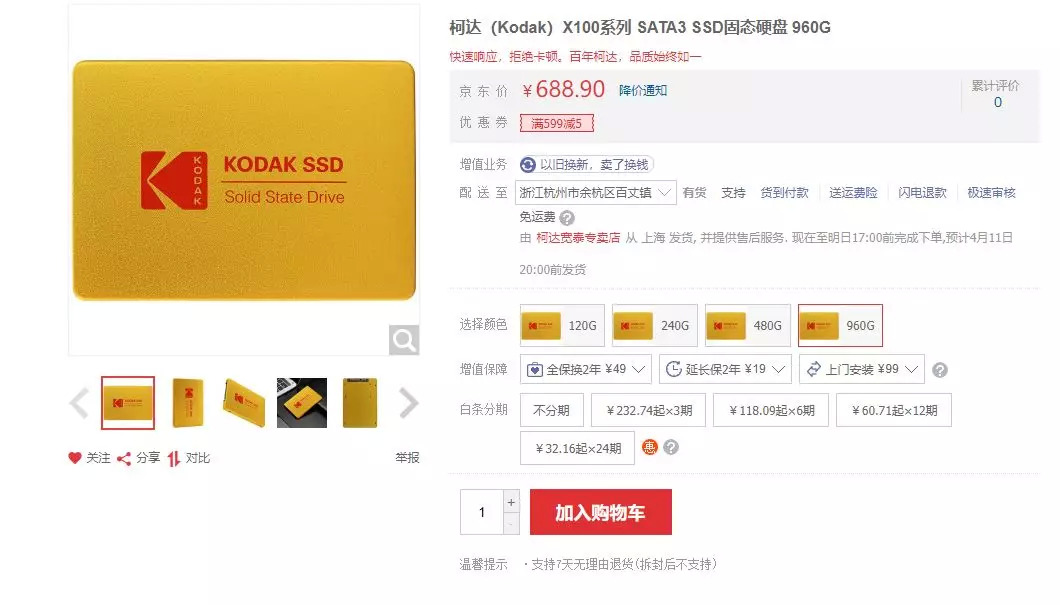This screenshot has width=1060, height=605.
Task: Show next thumbnails with right arrow
Action: [408, 404]
